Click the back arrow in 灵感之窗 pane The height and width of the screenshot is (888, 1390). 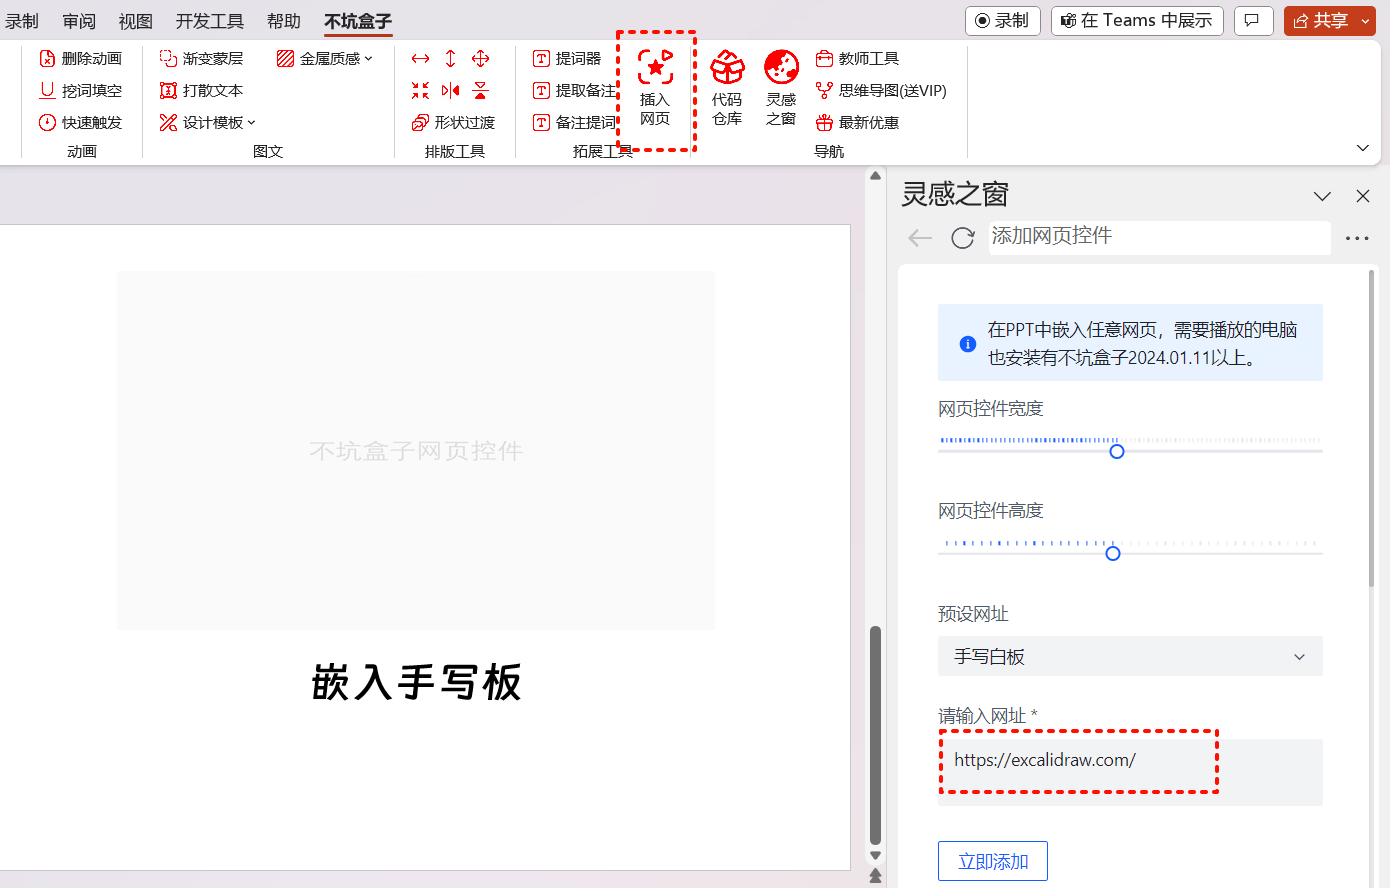pyautogui.click(x=920, y=237)
